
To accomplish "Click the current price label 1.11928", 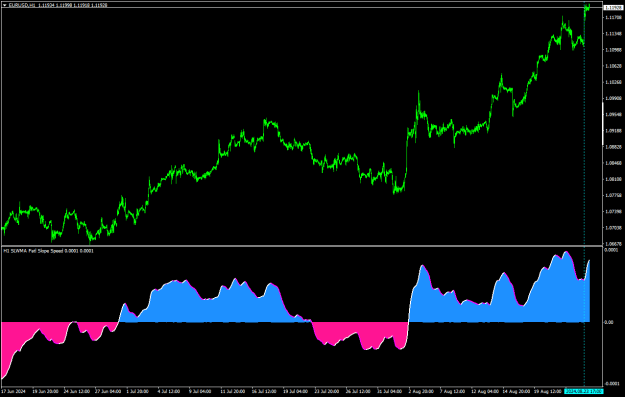I will 614,8.
